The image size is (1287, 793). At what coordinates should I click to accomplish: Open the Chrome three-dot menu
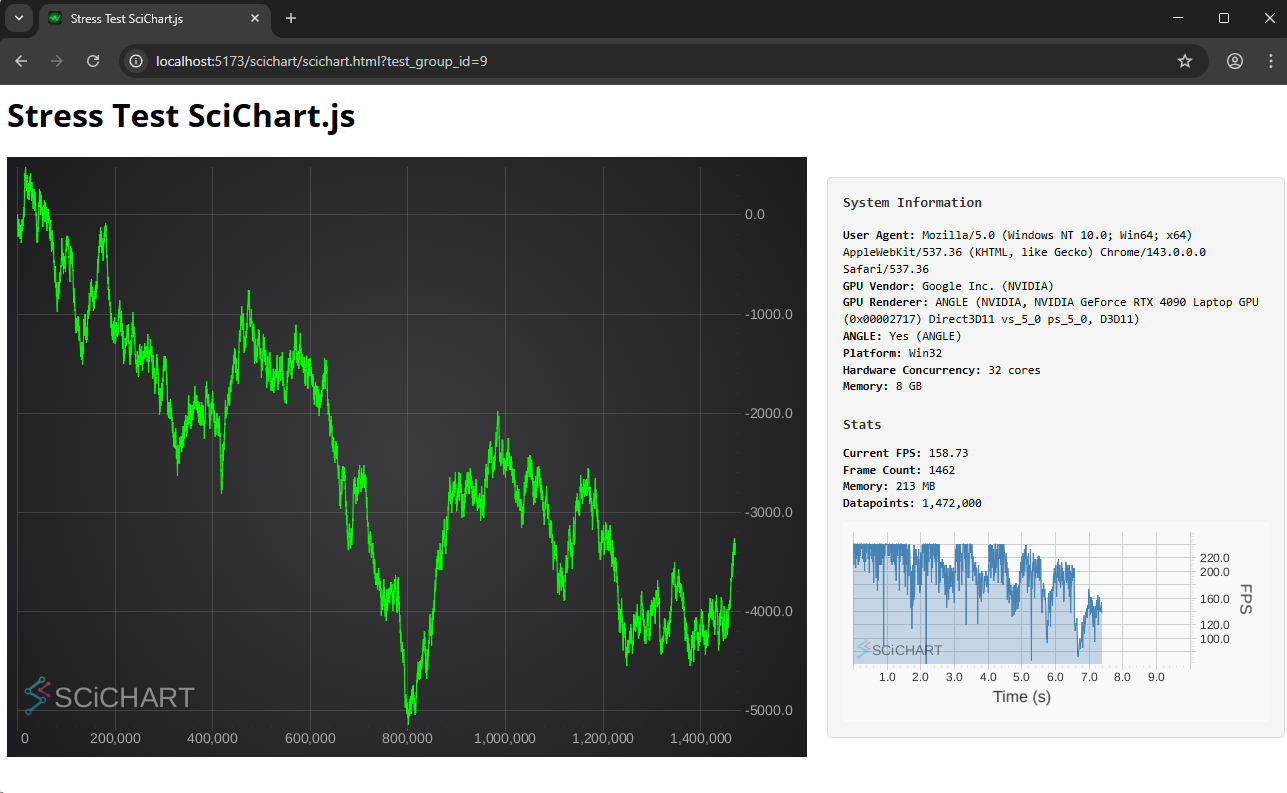tap(1270, 61)
